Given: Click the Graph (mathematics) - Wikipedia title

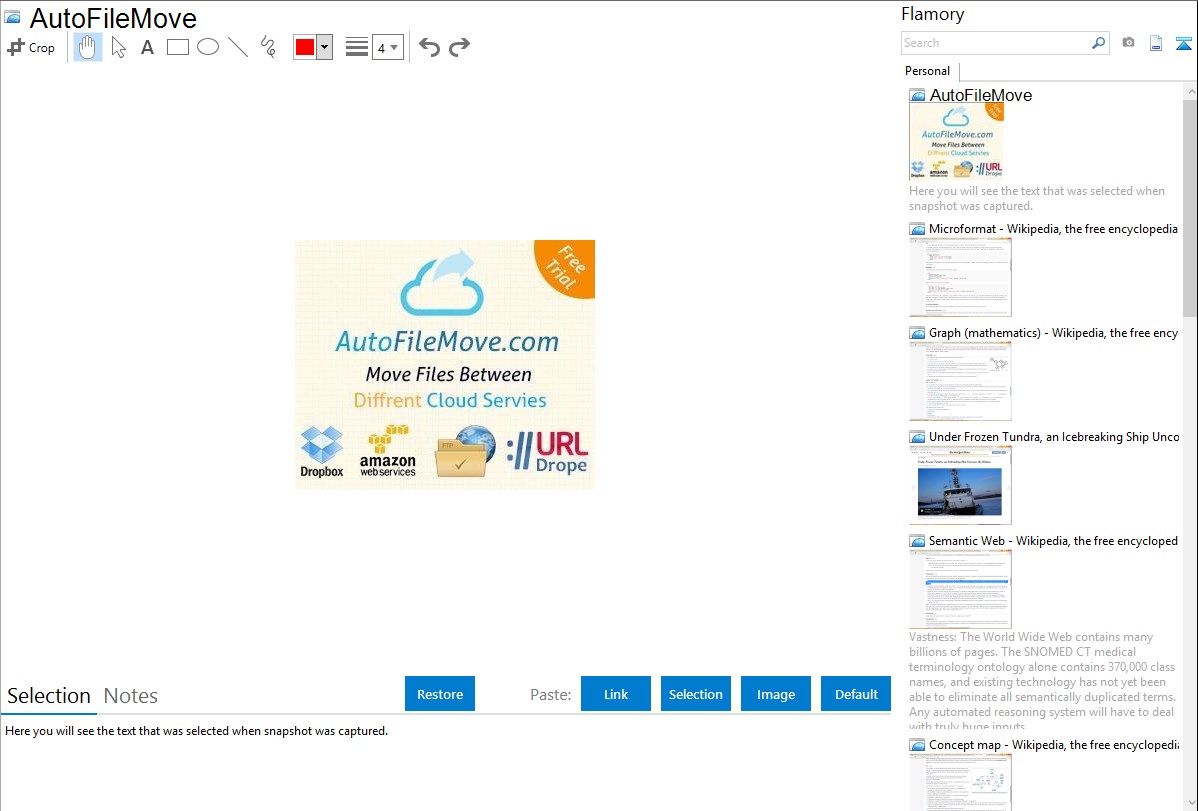Looking at the screenshot, I should [x=1053, y=333].
